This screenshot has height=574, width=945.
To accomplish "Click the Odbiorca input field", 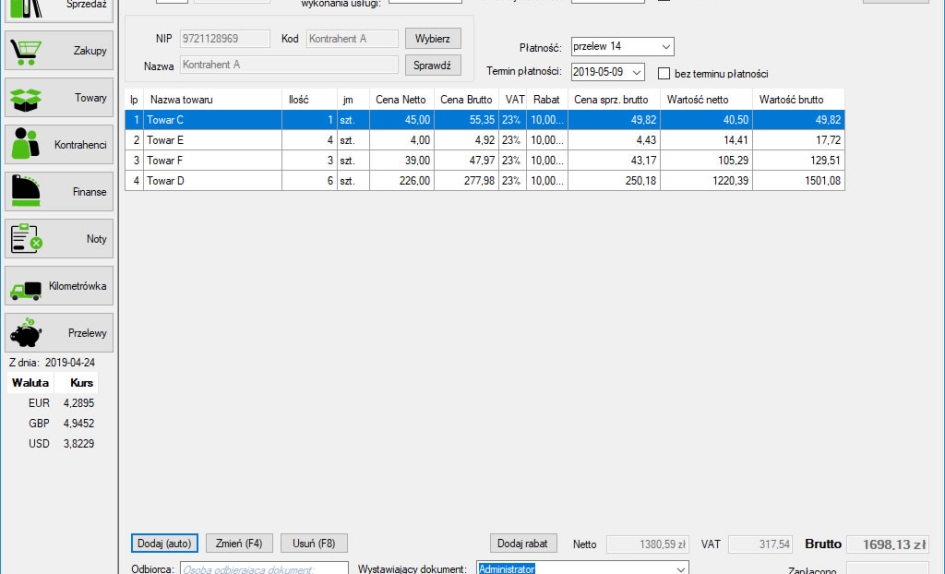I will point(263,569).
